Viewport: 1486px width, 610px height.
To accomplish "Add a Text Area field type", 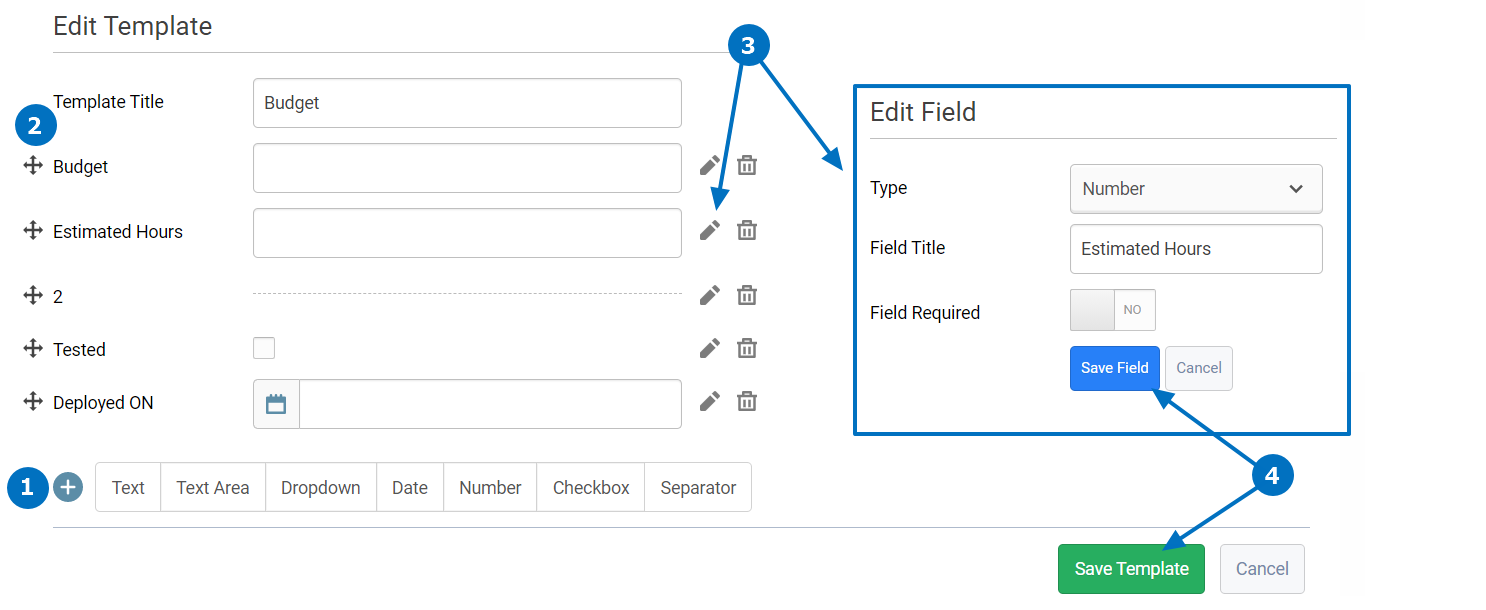I will [x=212, y=488].
